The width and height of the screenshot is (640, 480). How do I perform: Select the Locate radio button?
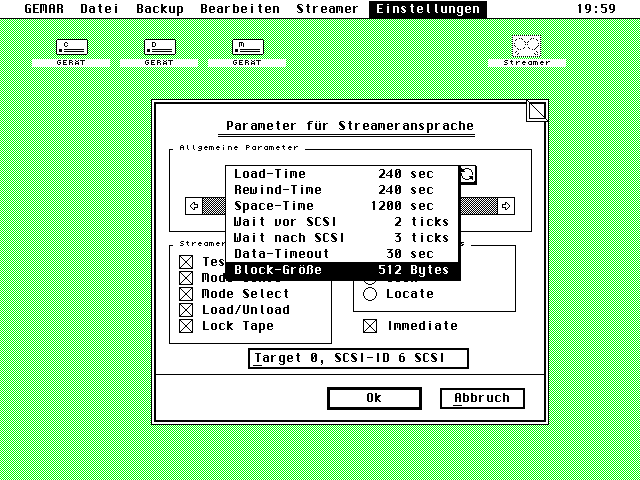click(370, 294)
